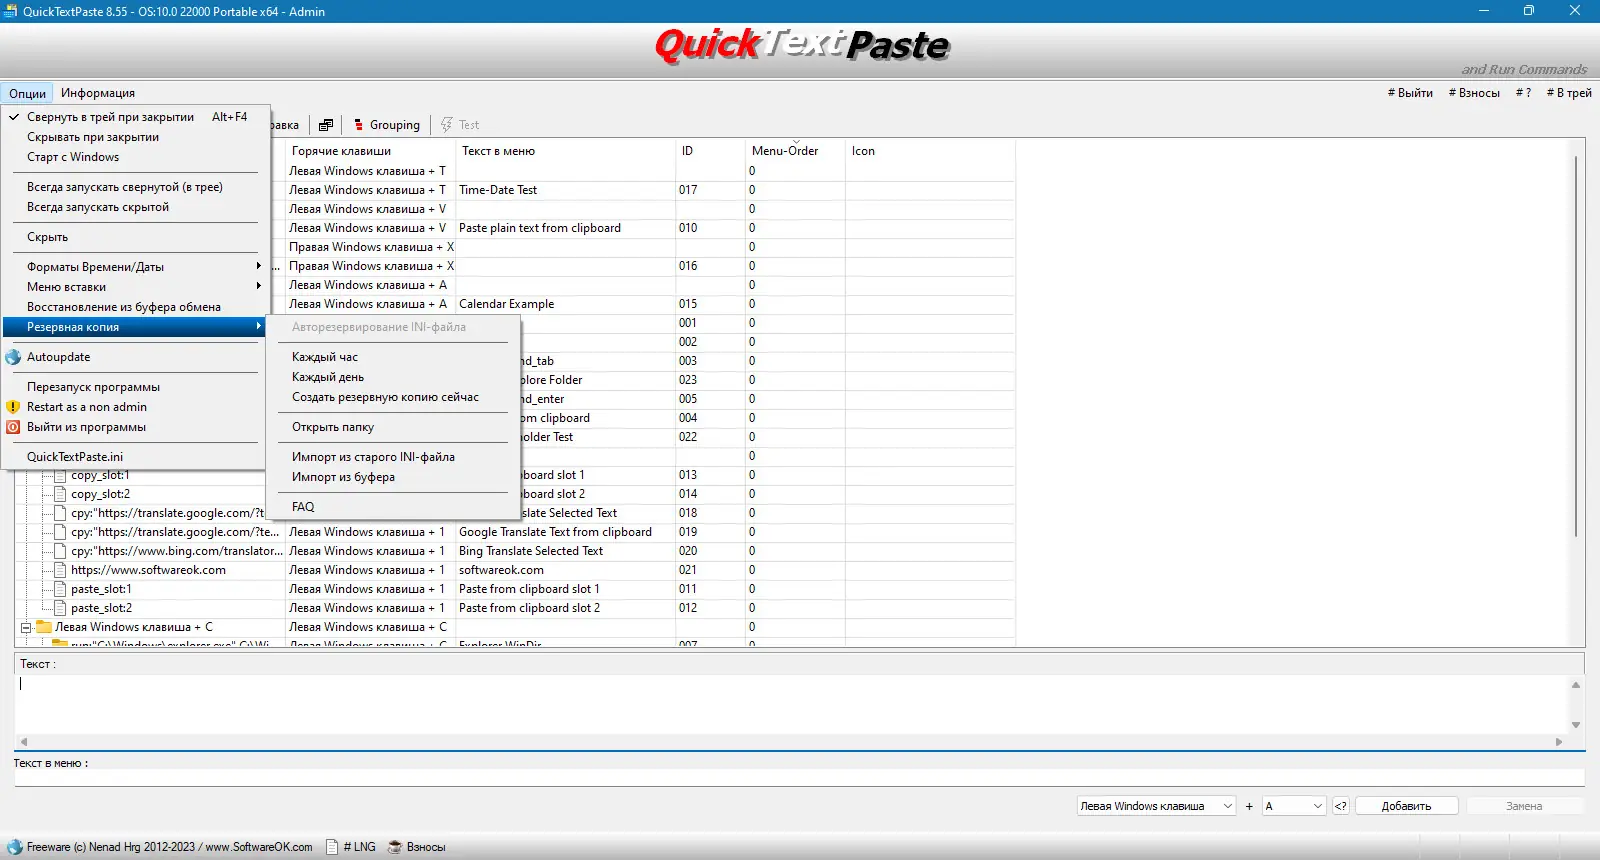
Task: Choose Скрыть from the options menu
Action: pos(136,237)
